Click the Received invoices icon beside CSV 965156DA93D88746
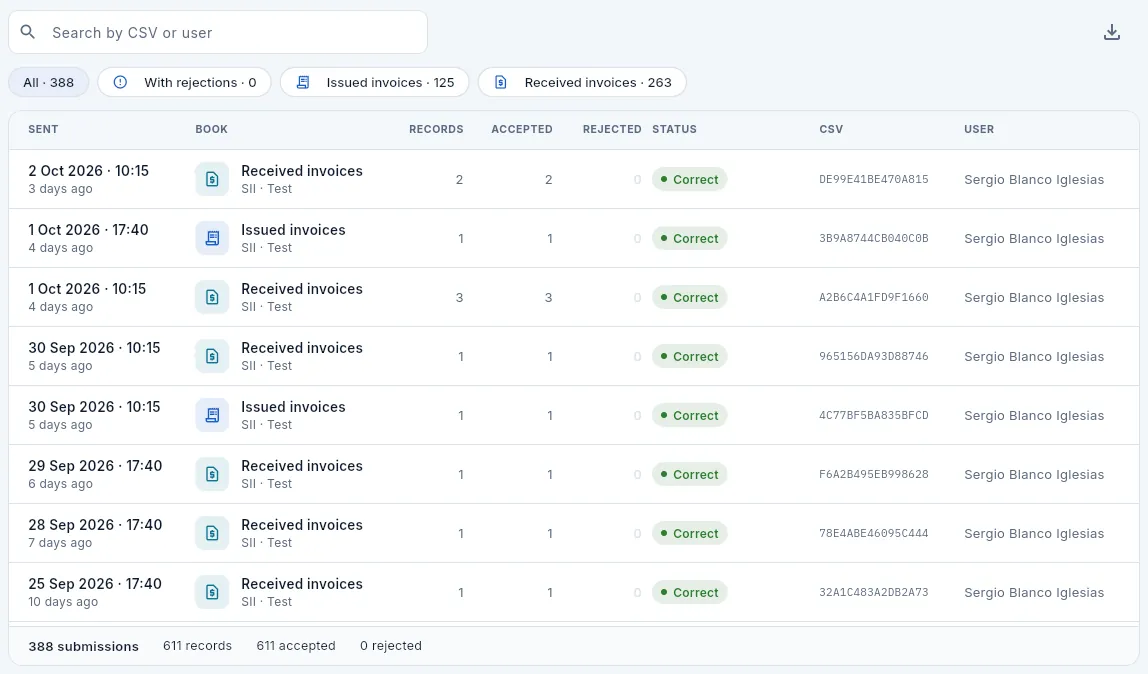This screenshot has width=1148, height=674. 212,356
